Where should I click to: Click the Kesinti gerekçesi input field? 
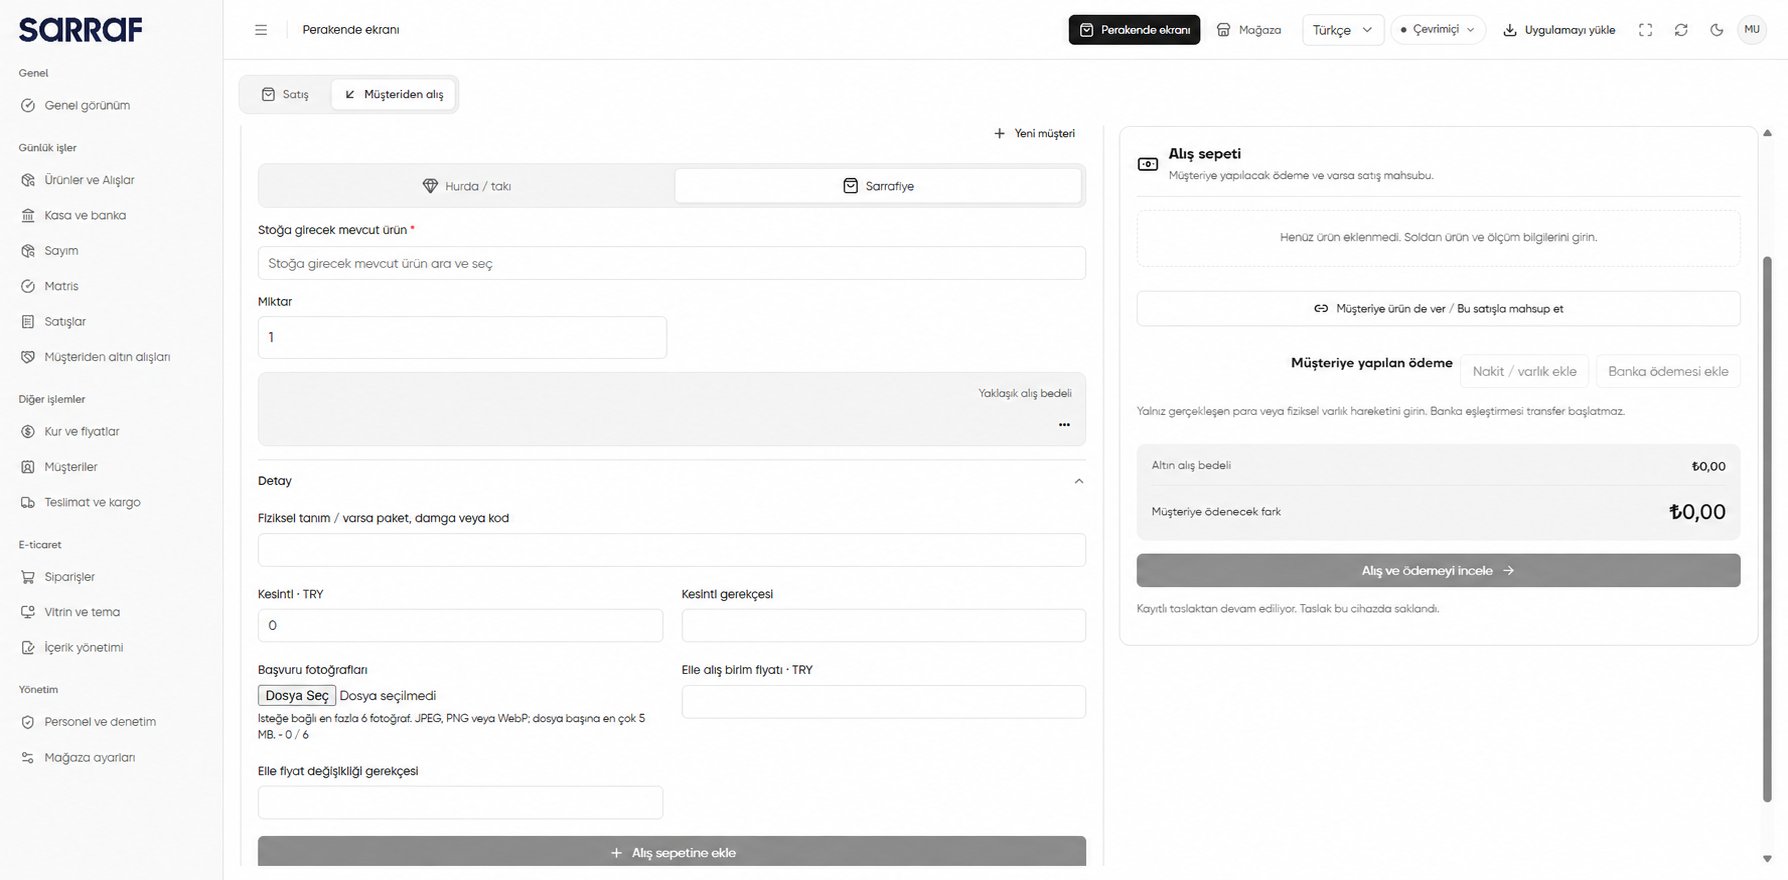(x=884, y=626)
